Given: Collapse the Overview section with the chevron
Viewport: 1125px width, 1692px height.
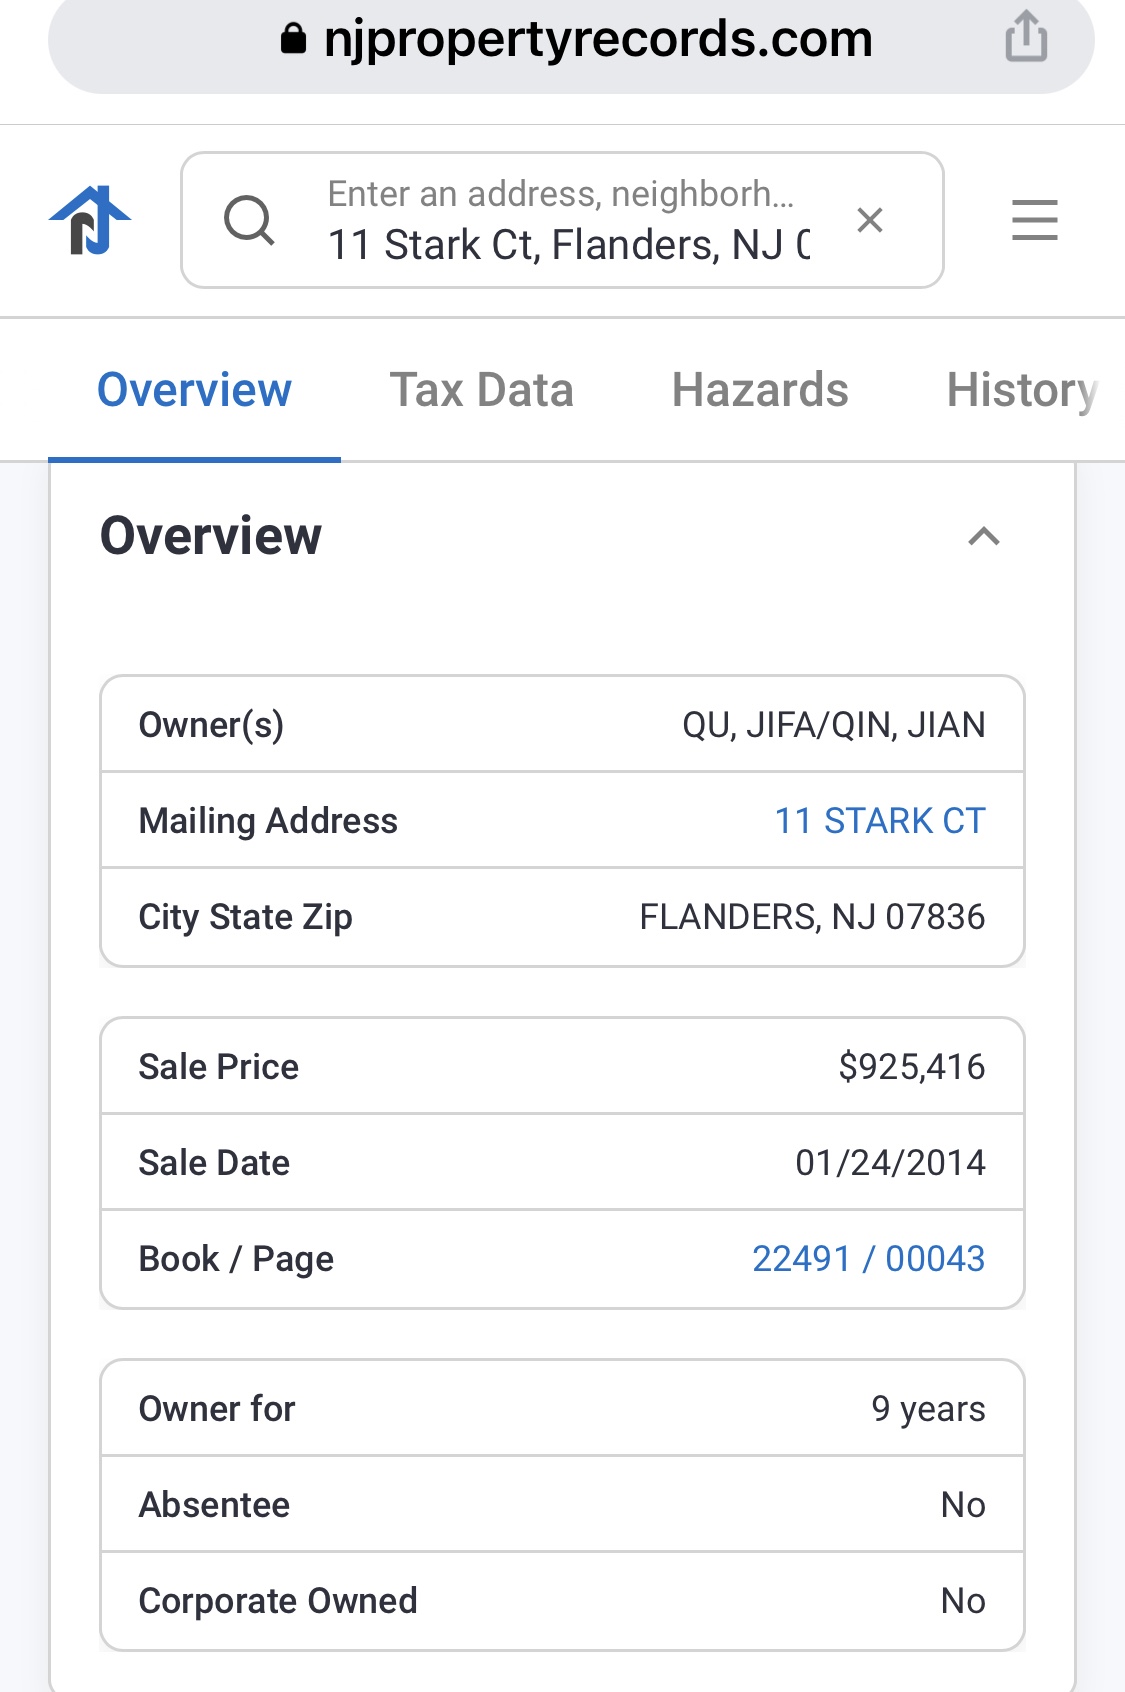Looking at the screenshot, I should pos(984,537).
